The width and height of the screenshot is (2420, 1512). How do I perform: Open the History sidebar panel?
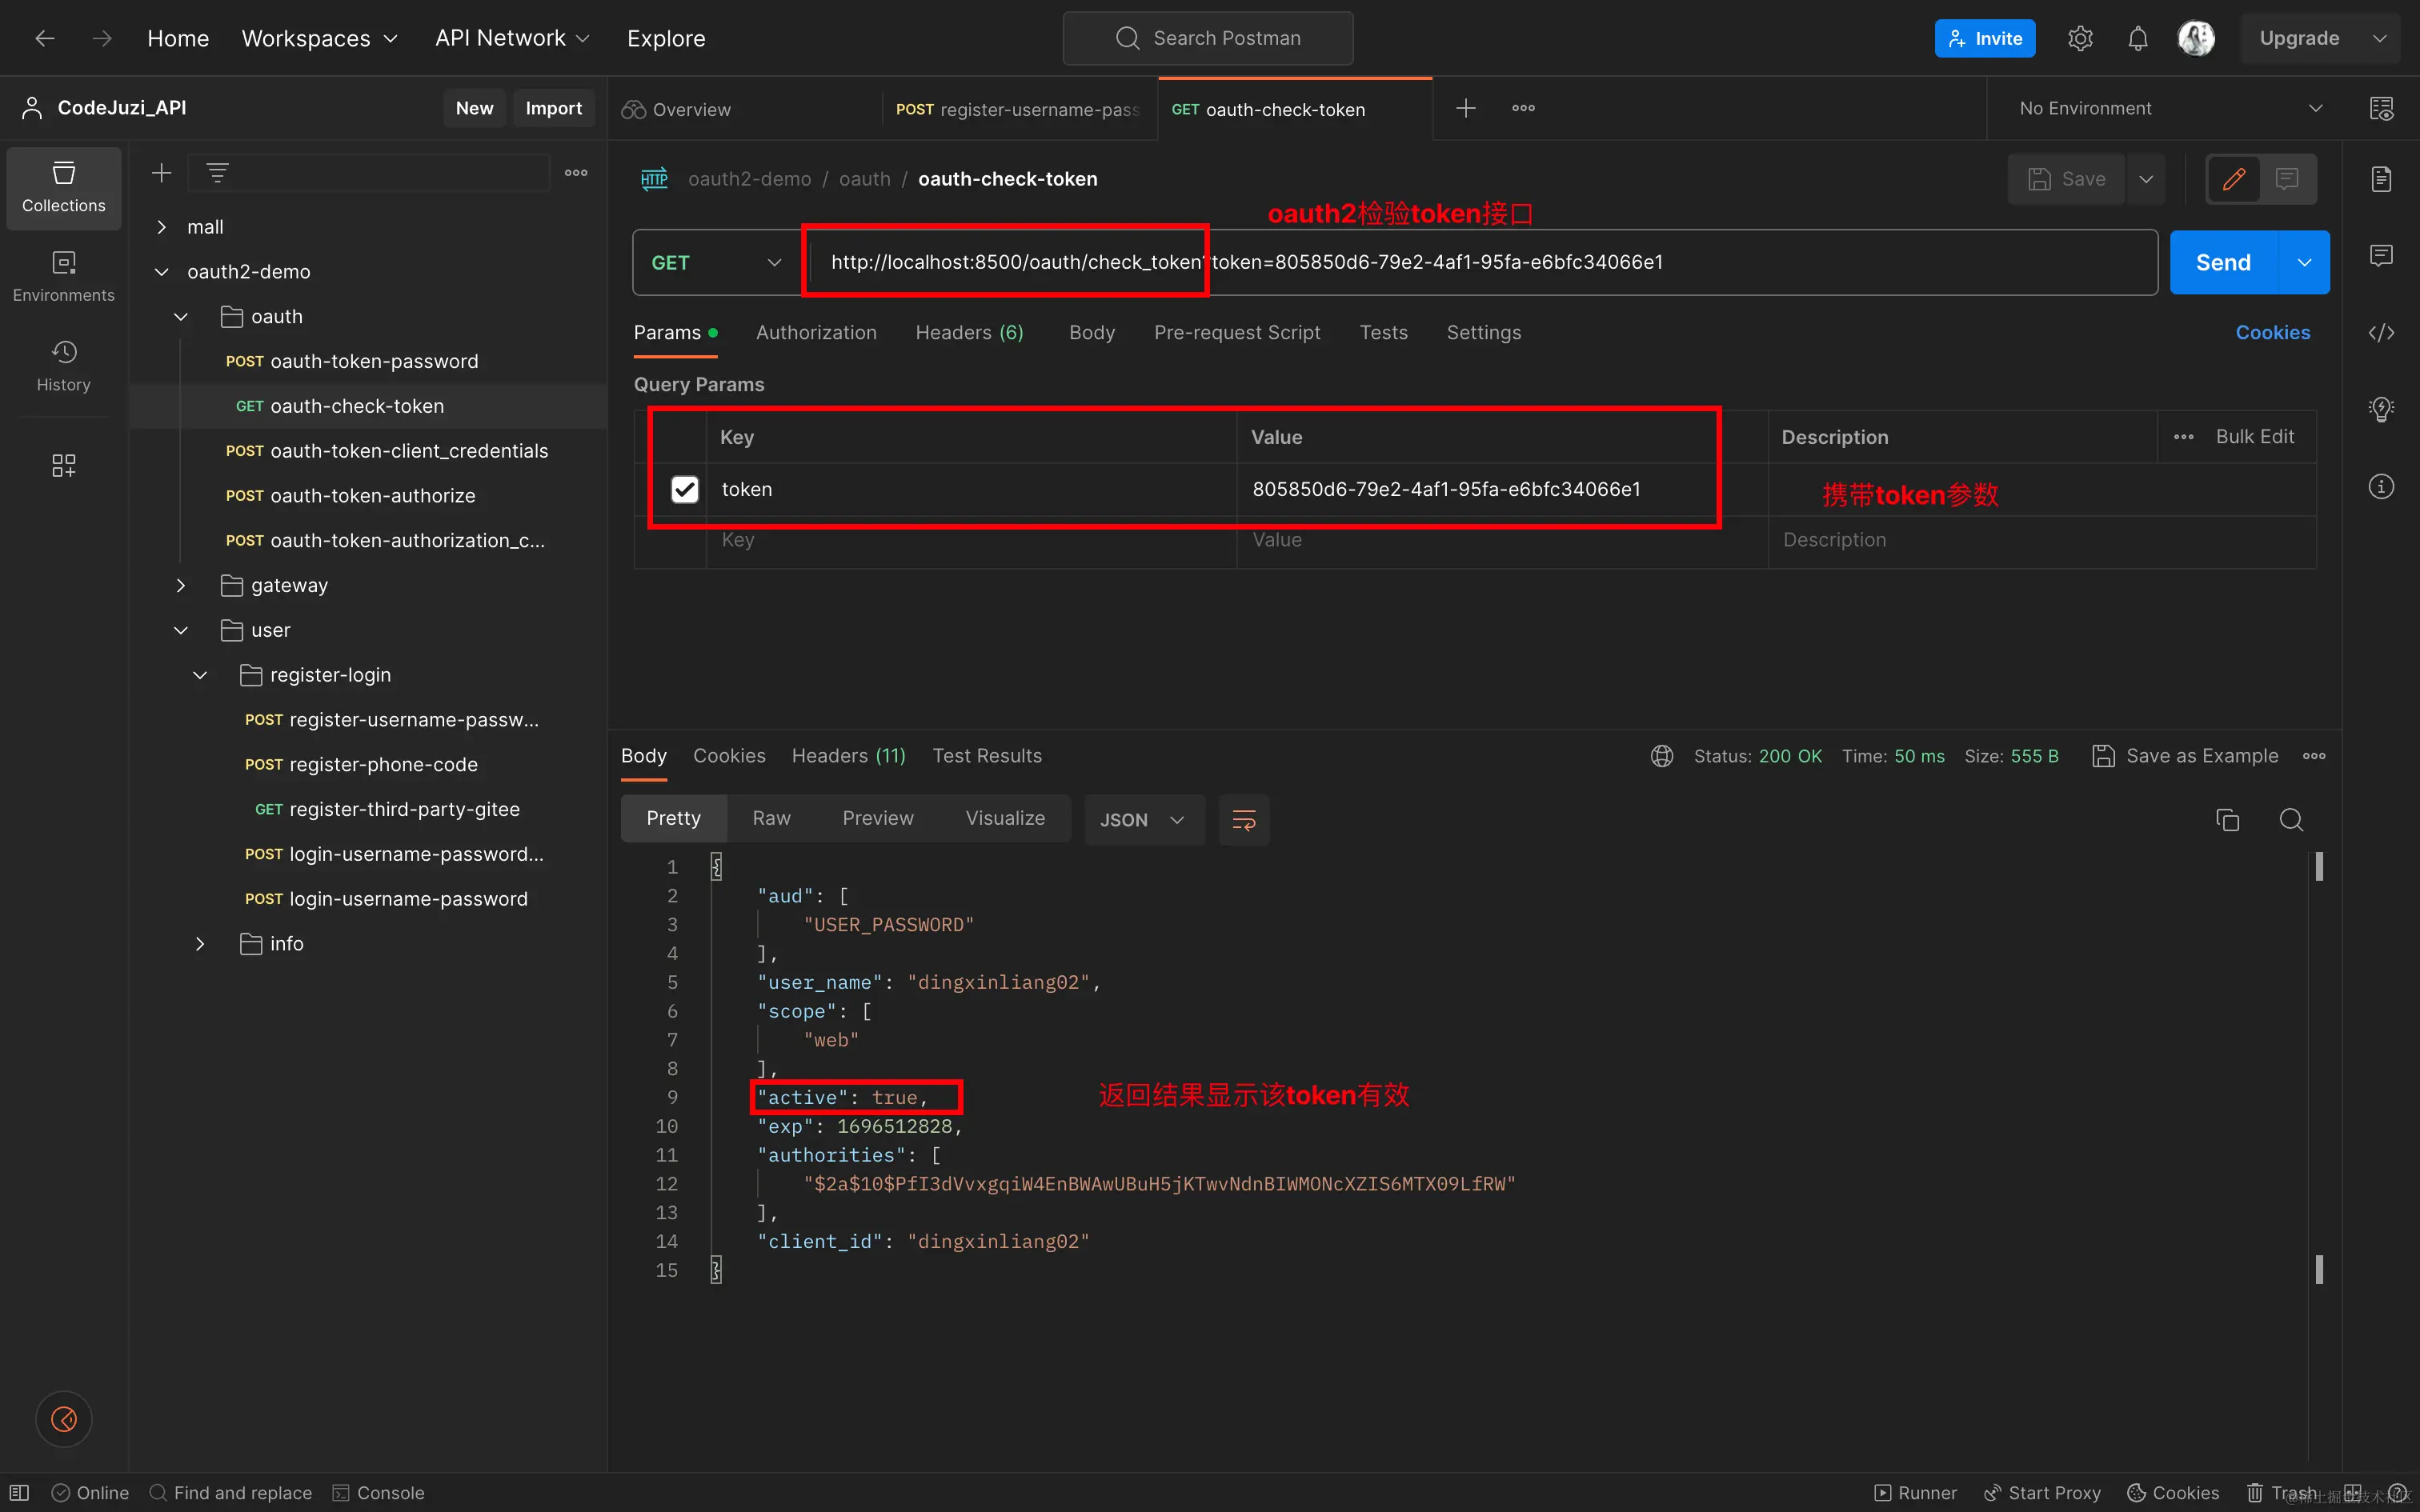point(63,365)
